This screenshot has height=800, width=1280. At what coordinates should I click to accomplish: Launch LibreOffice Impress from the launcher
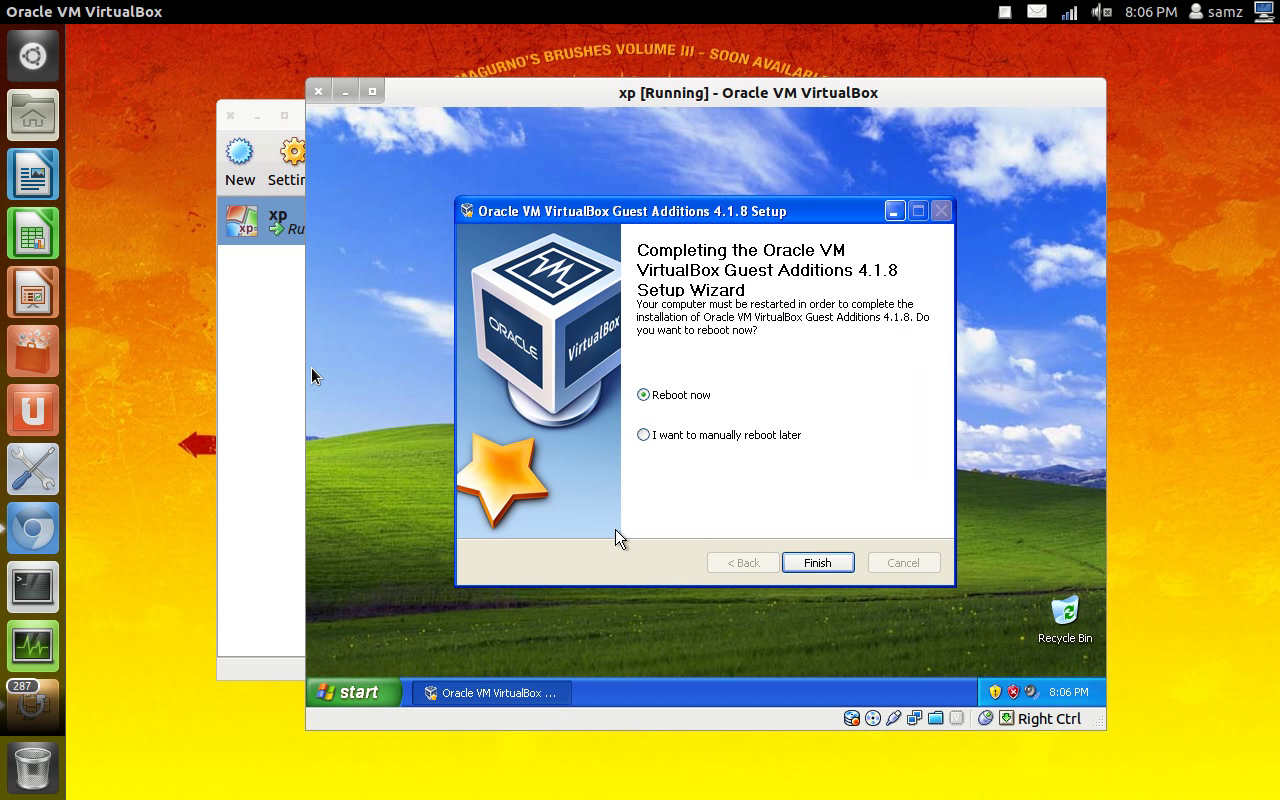[33, 292]
